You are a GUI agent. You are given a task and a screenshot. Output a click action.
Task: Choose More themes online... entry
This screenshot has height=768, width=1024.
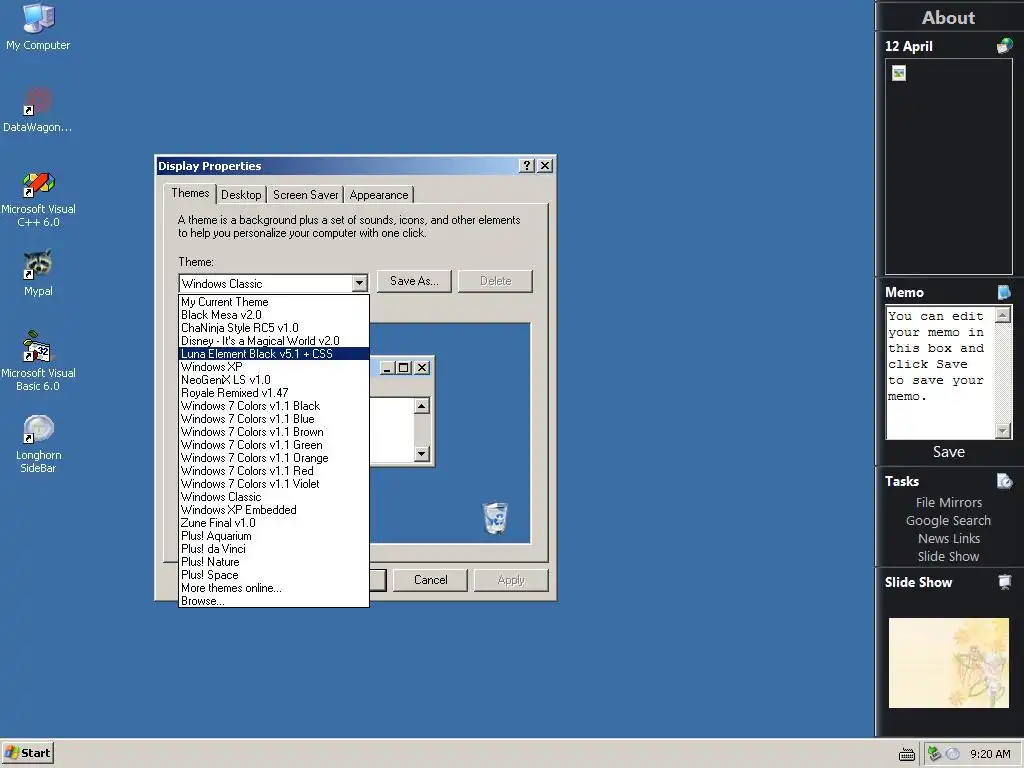click(274, 588)
